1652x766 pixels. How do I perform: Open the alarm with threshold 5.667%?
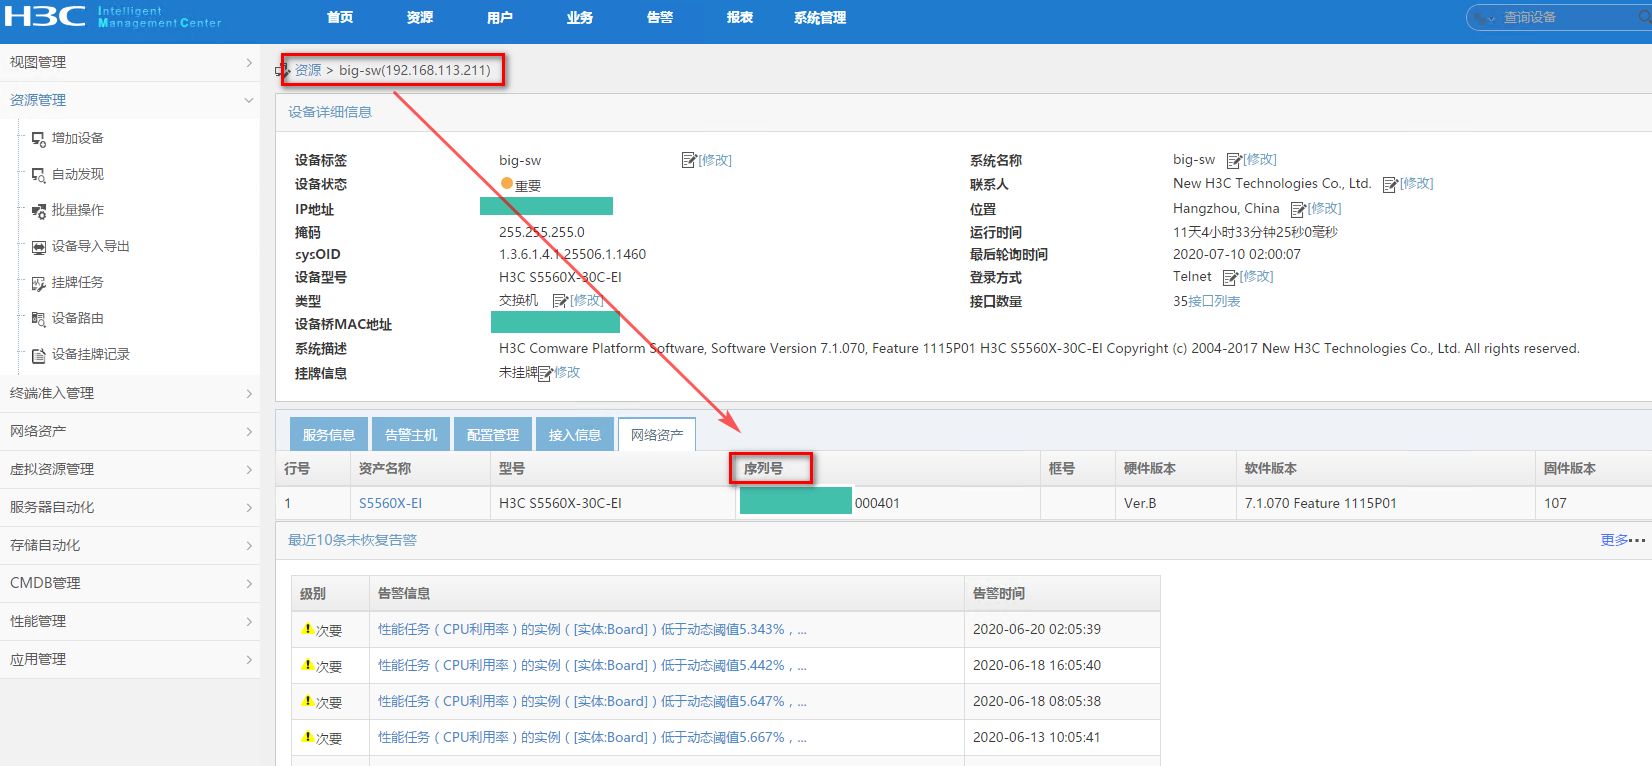click(x=592, y=737)
